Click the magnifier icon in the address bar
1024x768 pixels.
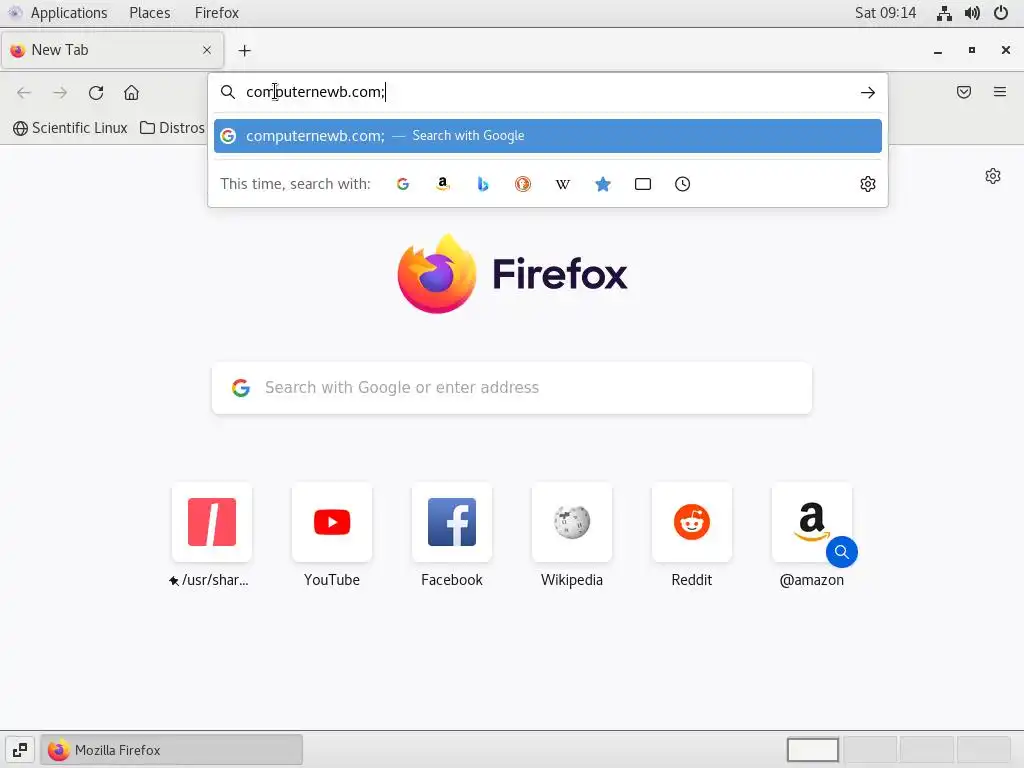[227, 92]
